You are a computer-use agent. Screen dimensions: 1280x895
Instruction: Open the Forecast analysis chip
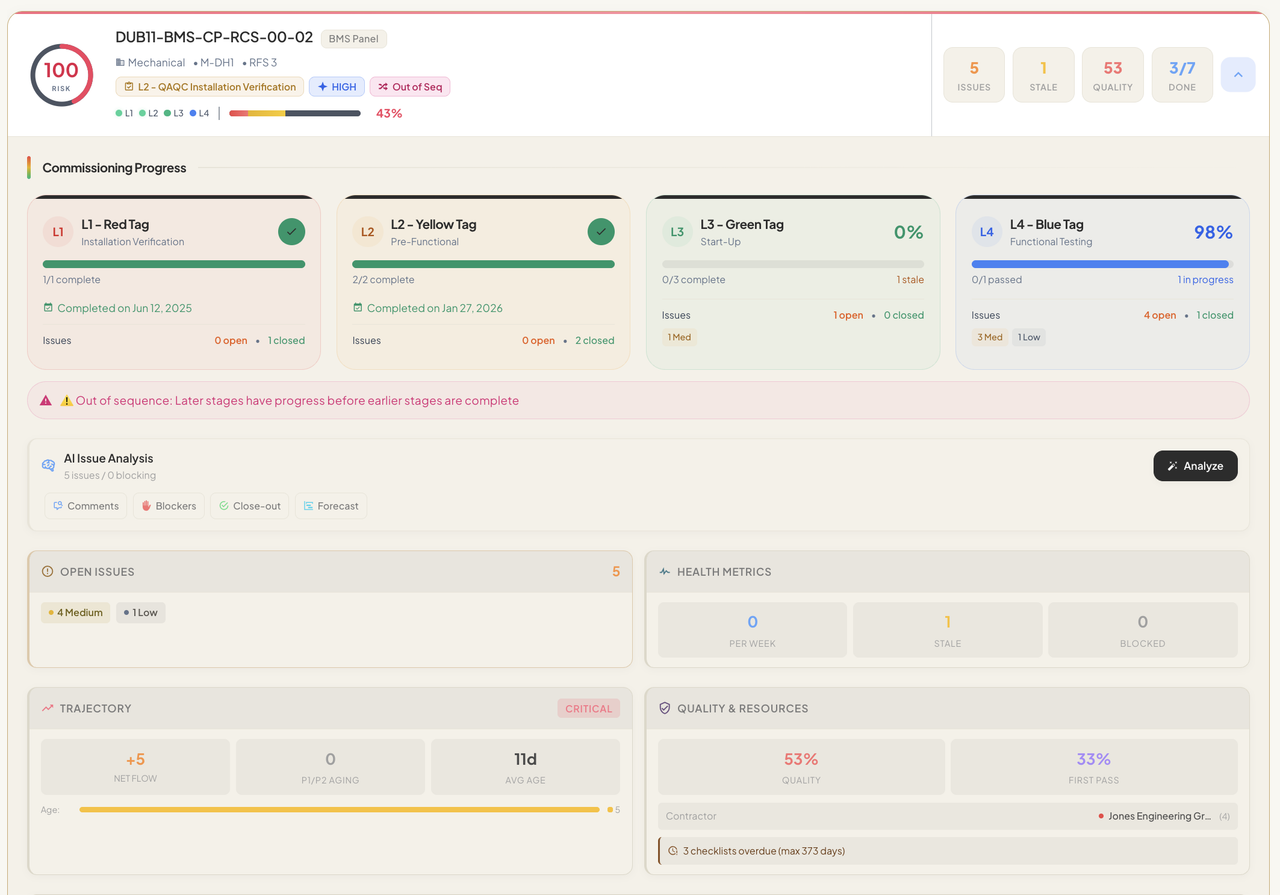[331, 506]
